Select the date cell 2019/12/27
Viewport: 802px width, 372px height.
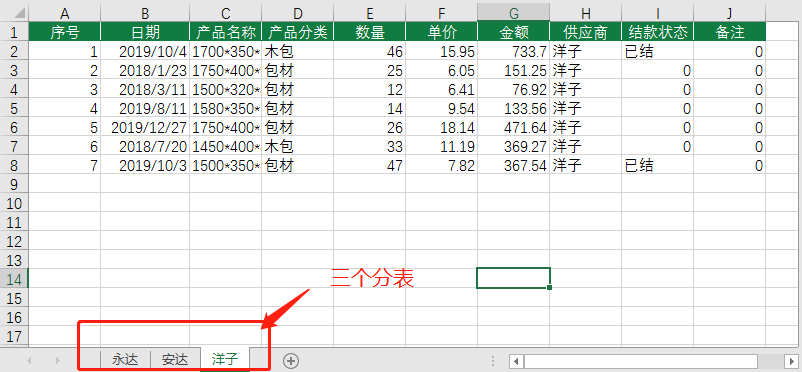point(145,127)
